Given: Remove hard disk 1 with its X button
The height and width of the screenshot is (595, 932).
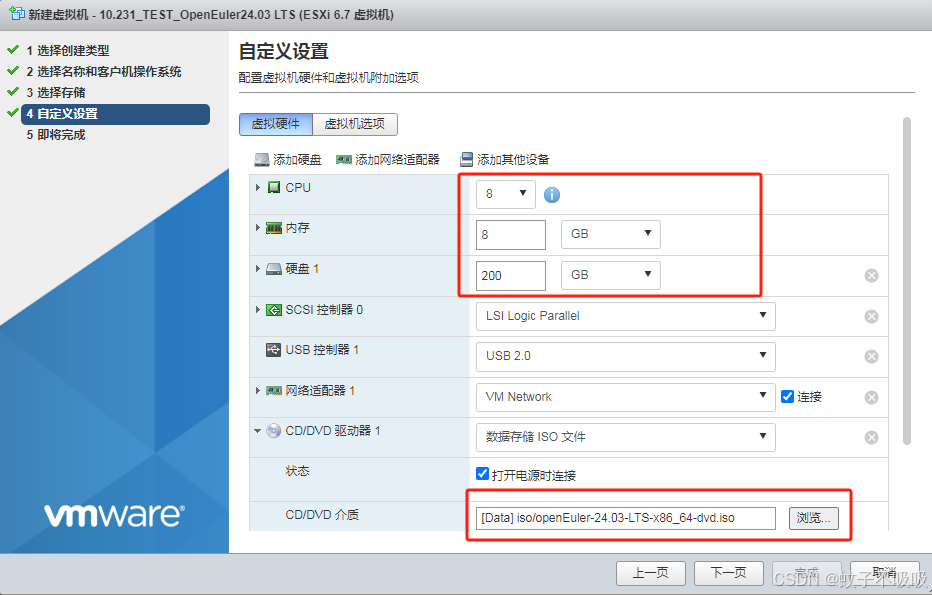Looking at the screenshot, I should (x=871, y=275).
